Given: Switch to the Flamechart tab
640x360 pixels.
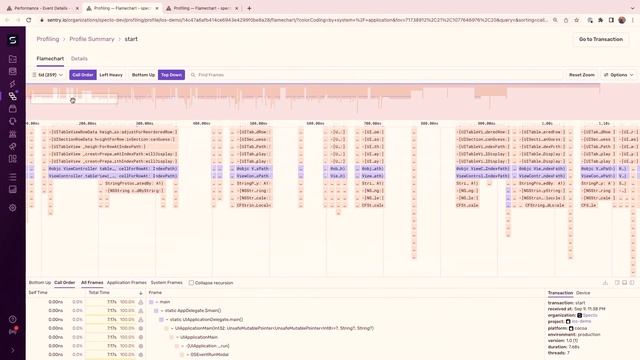Looking at the screenshot, I should click(x=50, y=59).
